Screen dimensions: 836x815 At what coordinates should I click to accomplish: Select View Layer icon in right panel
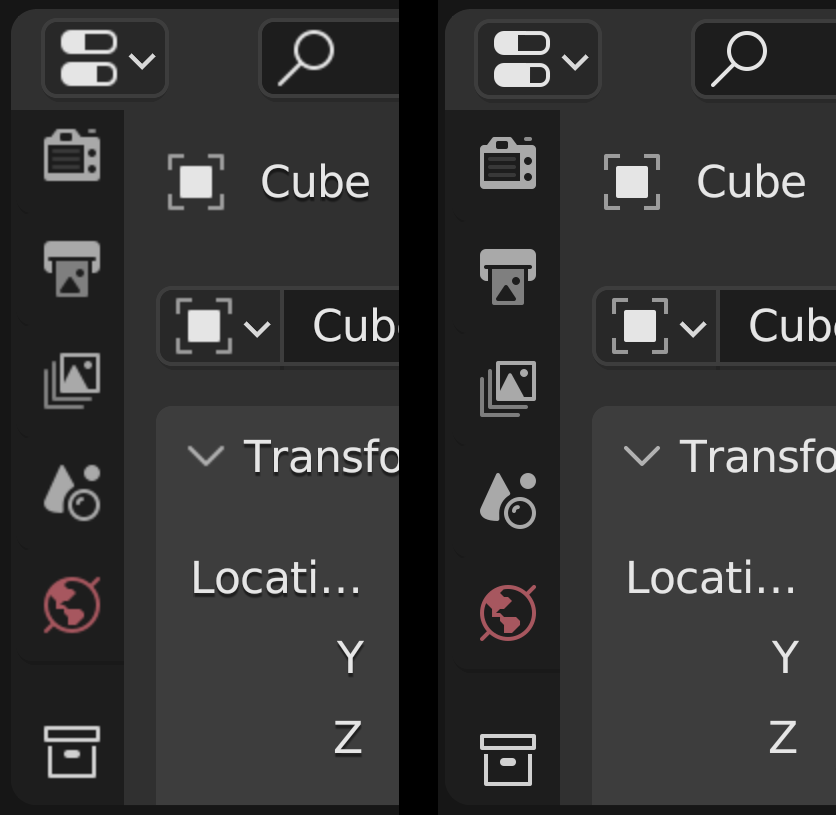tap(508, 388)
